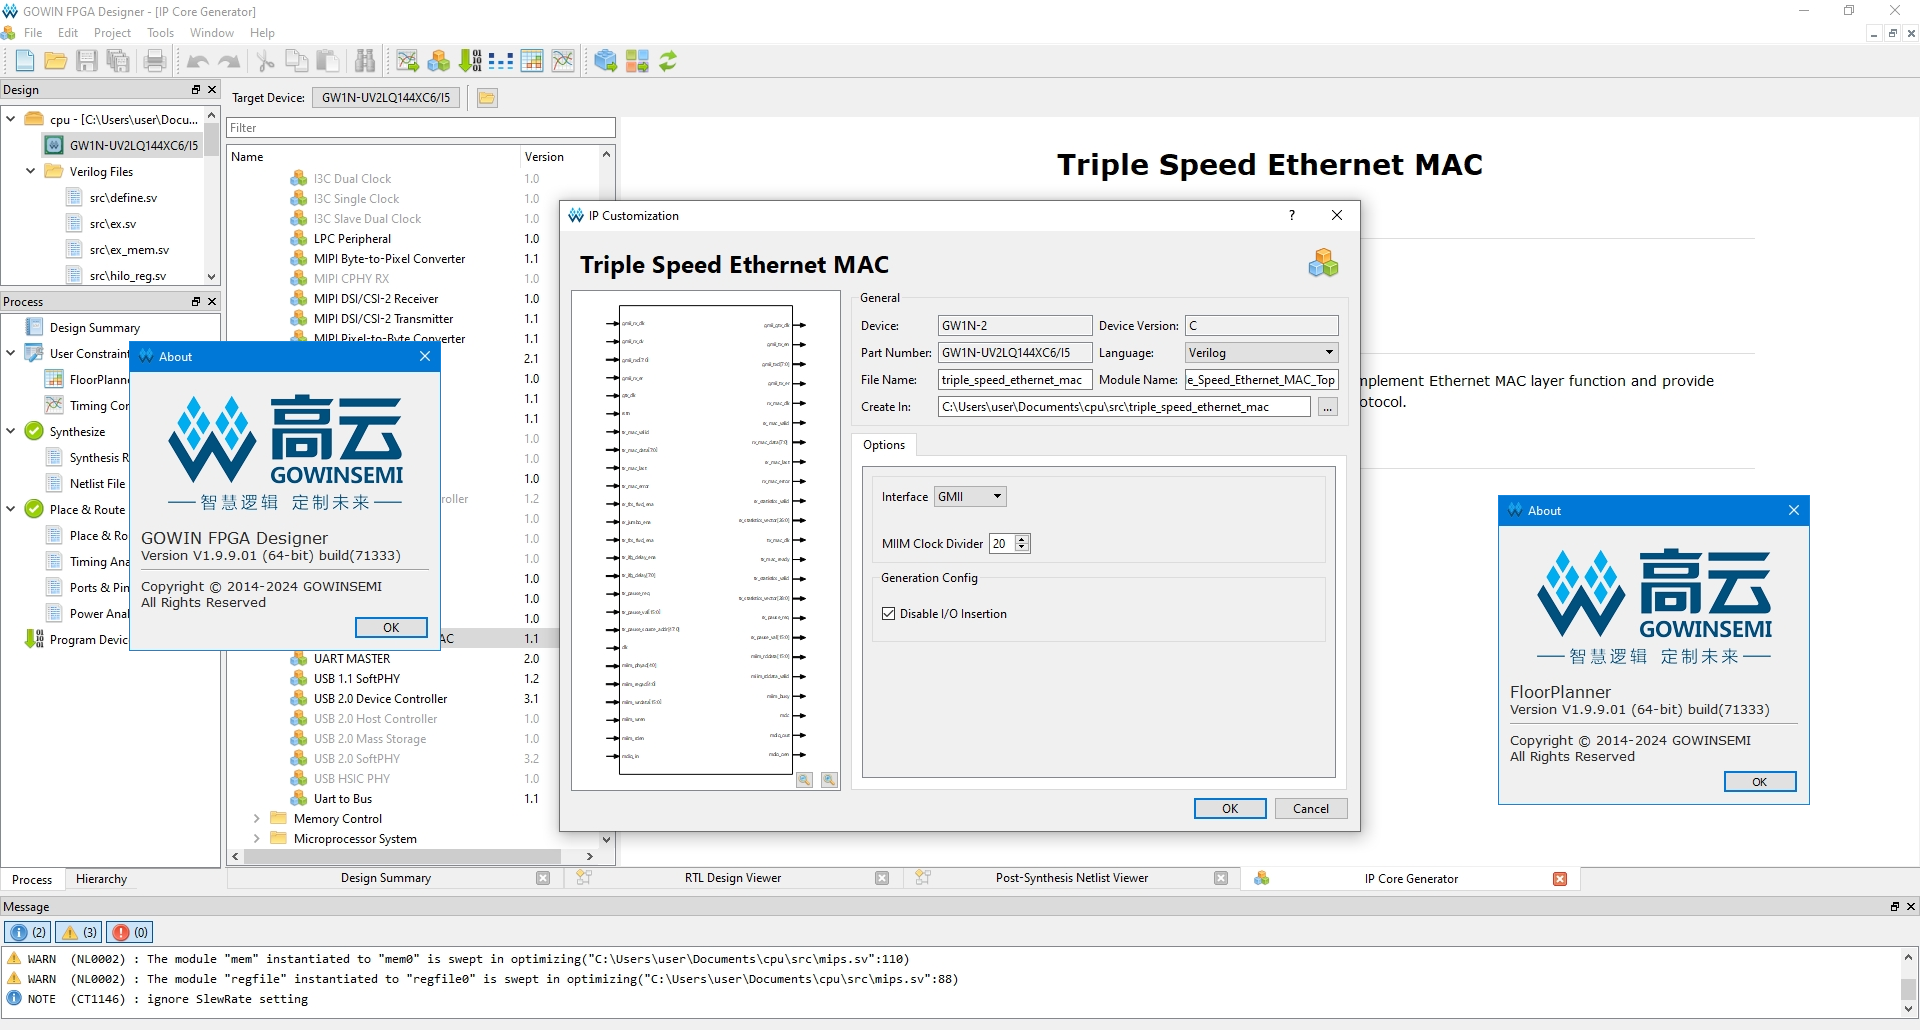The height and width of the screenshot is (1030, 1920).
Task: Collapse User Constraints process node
Action: coord(11,353)
